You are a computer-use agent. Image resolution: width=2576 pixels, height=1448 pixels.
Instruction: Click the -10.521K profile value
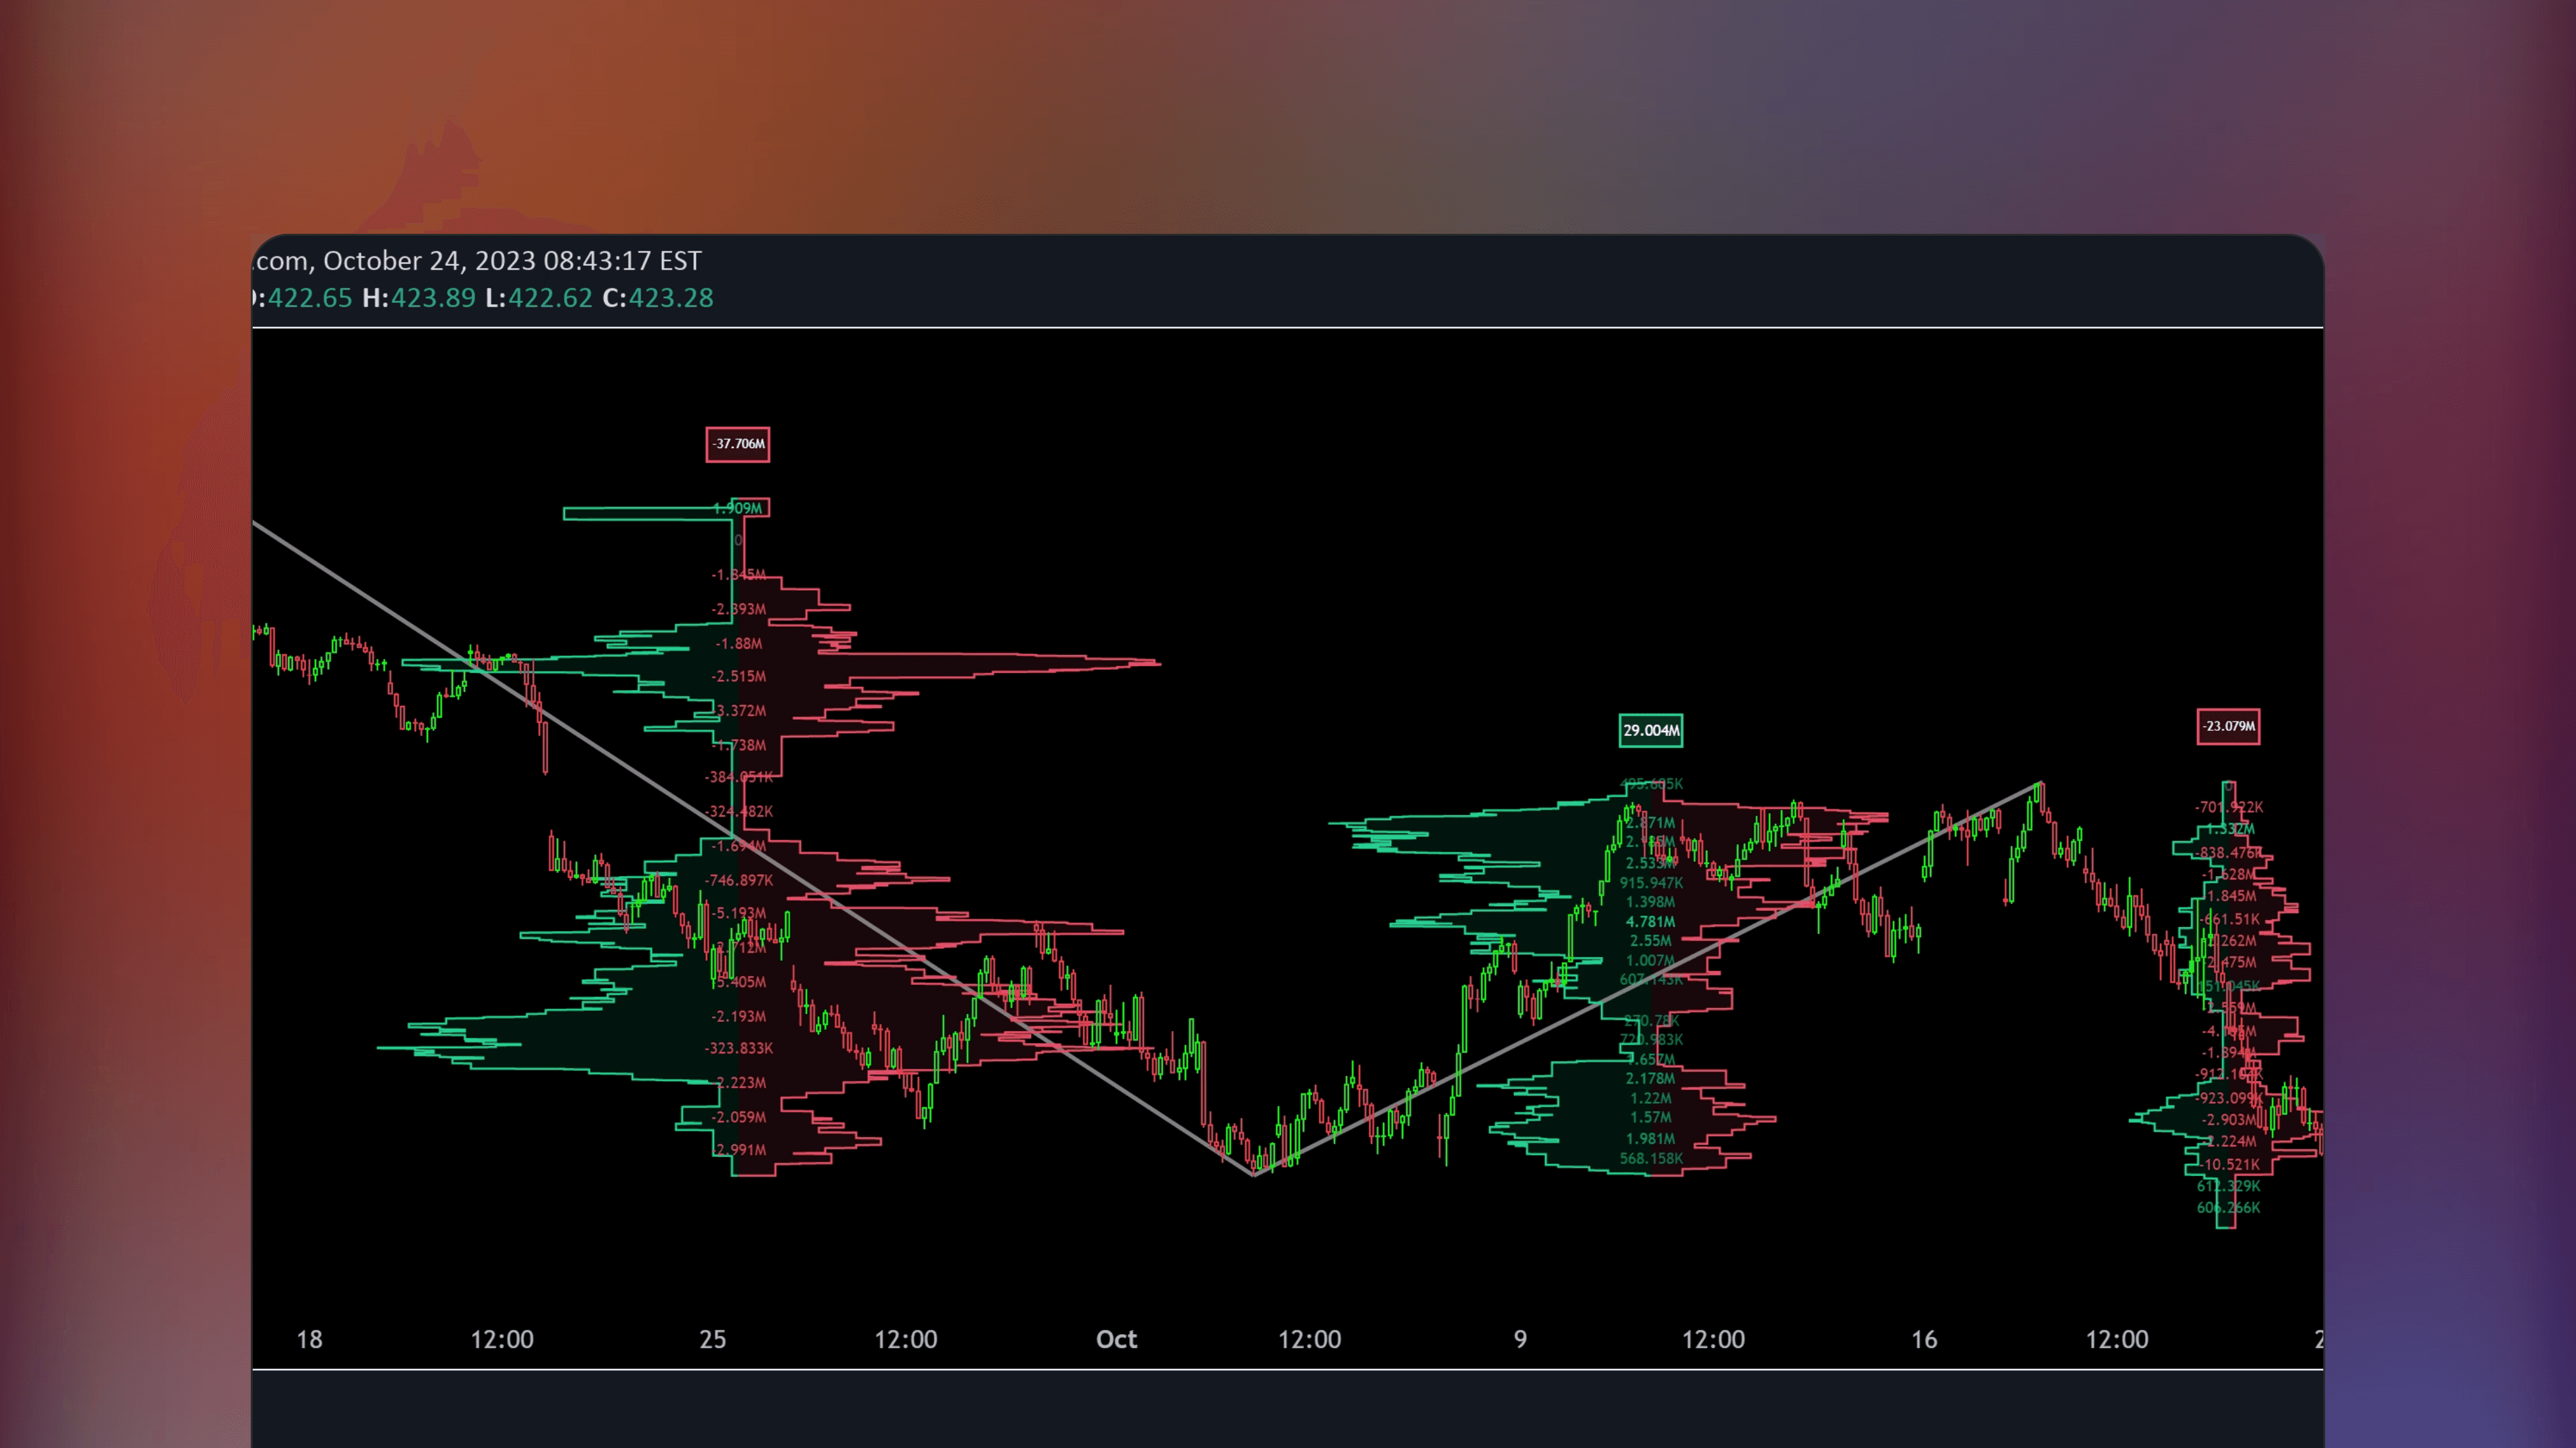point(2229,1166)
